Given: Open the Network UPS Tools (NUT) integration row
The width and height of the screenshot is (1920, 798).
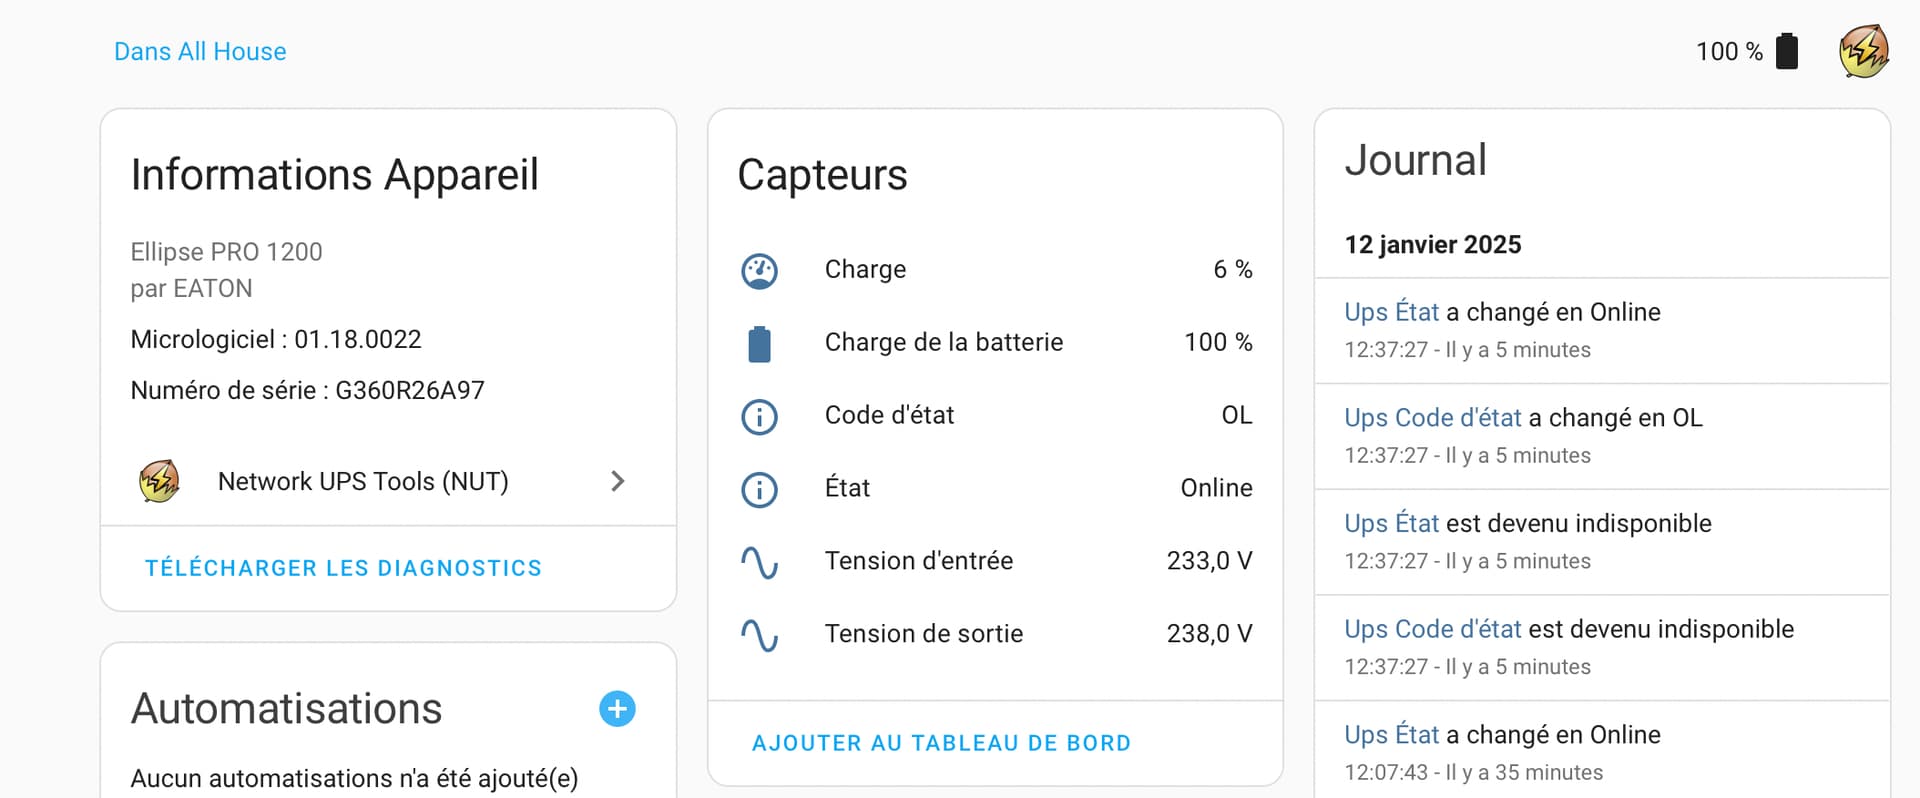Looking at the screenshot, I should tap(388, 482).
